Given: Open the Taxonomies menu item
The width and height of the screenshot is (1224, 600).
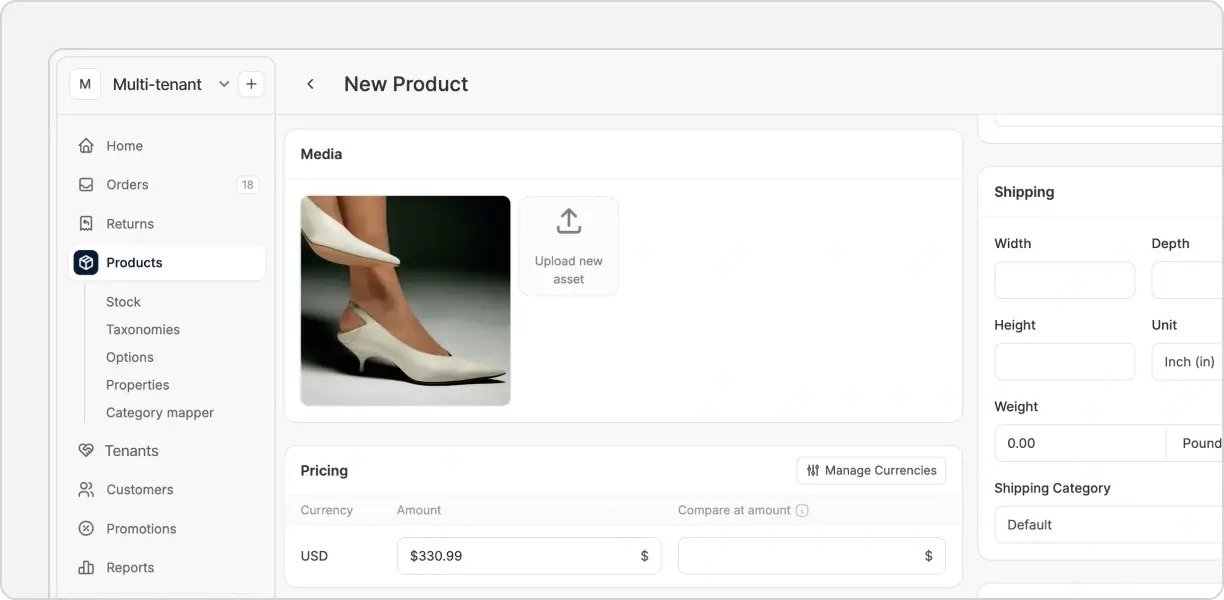Looking at the screenshot, I should click(x=143, y=329).
